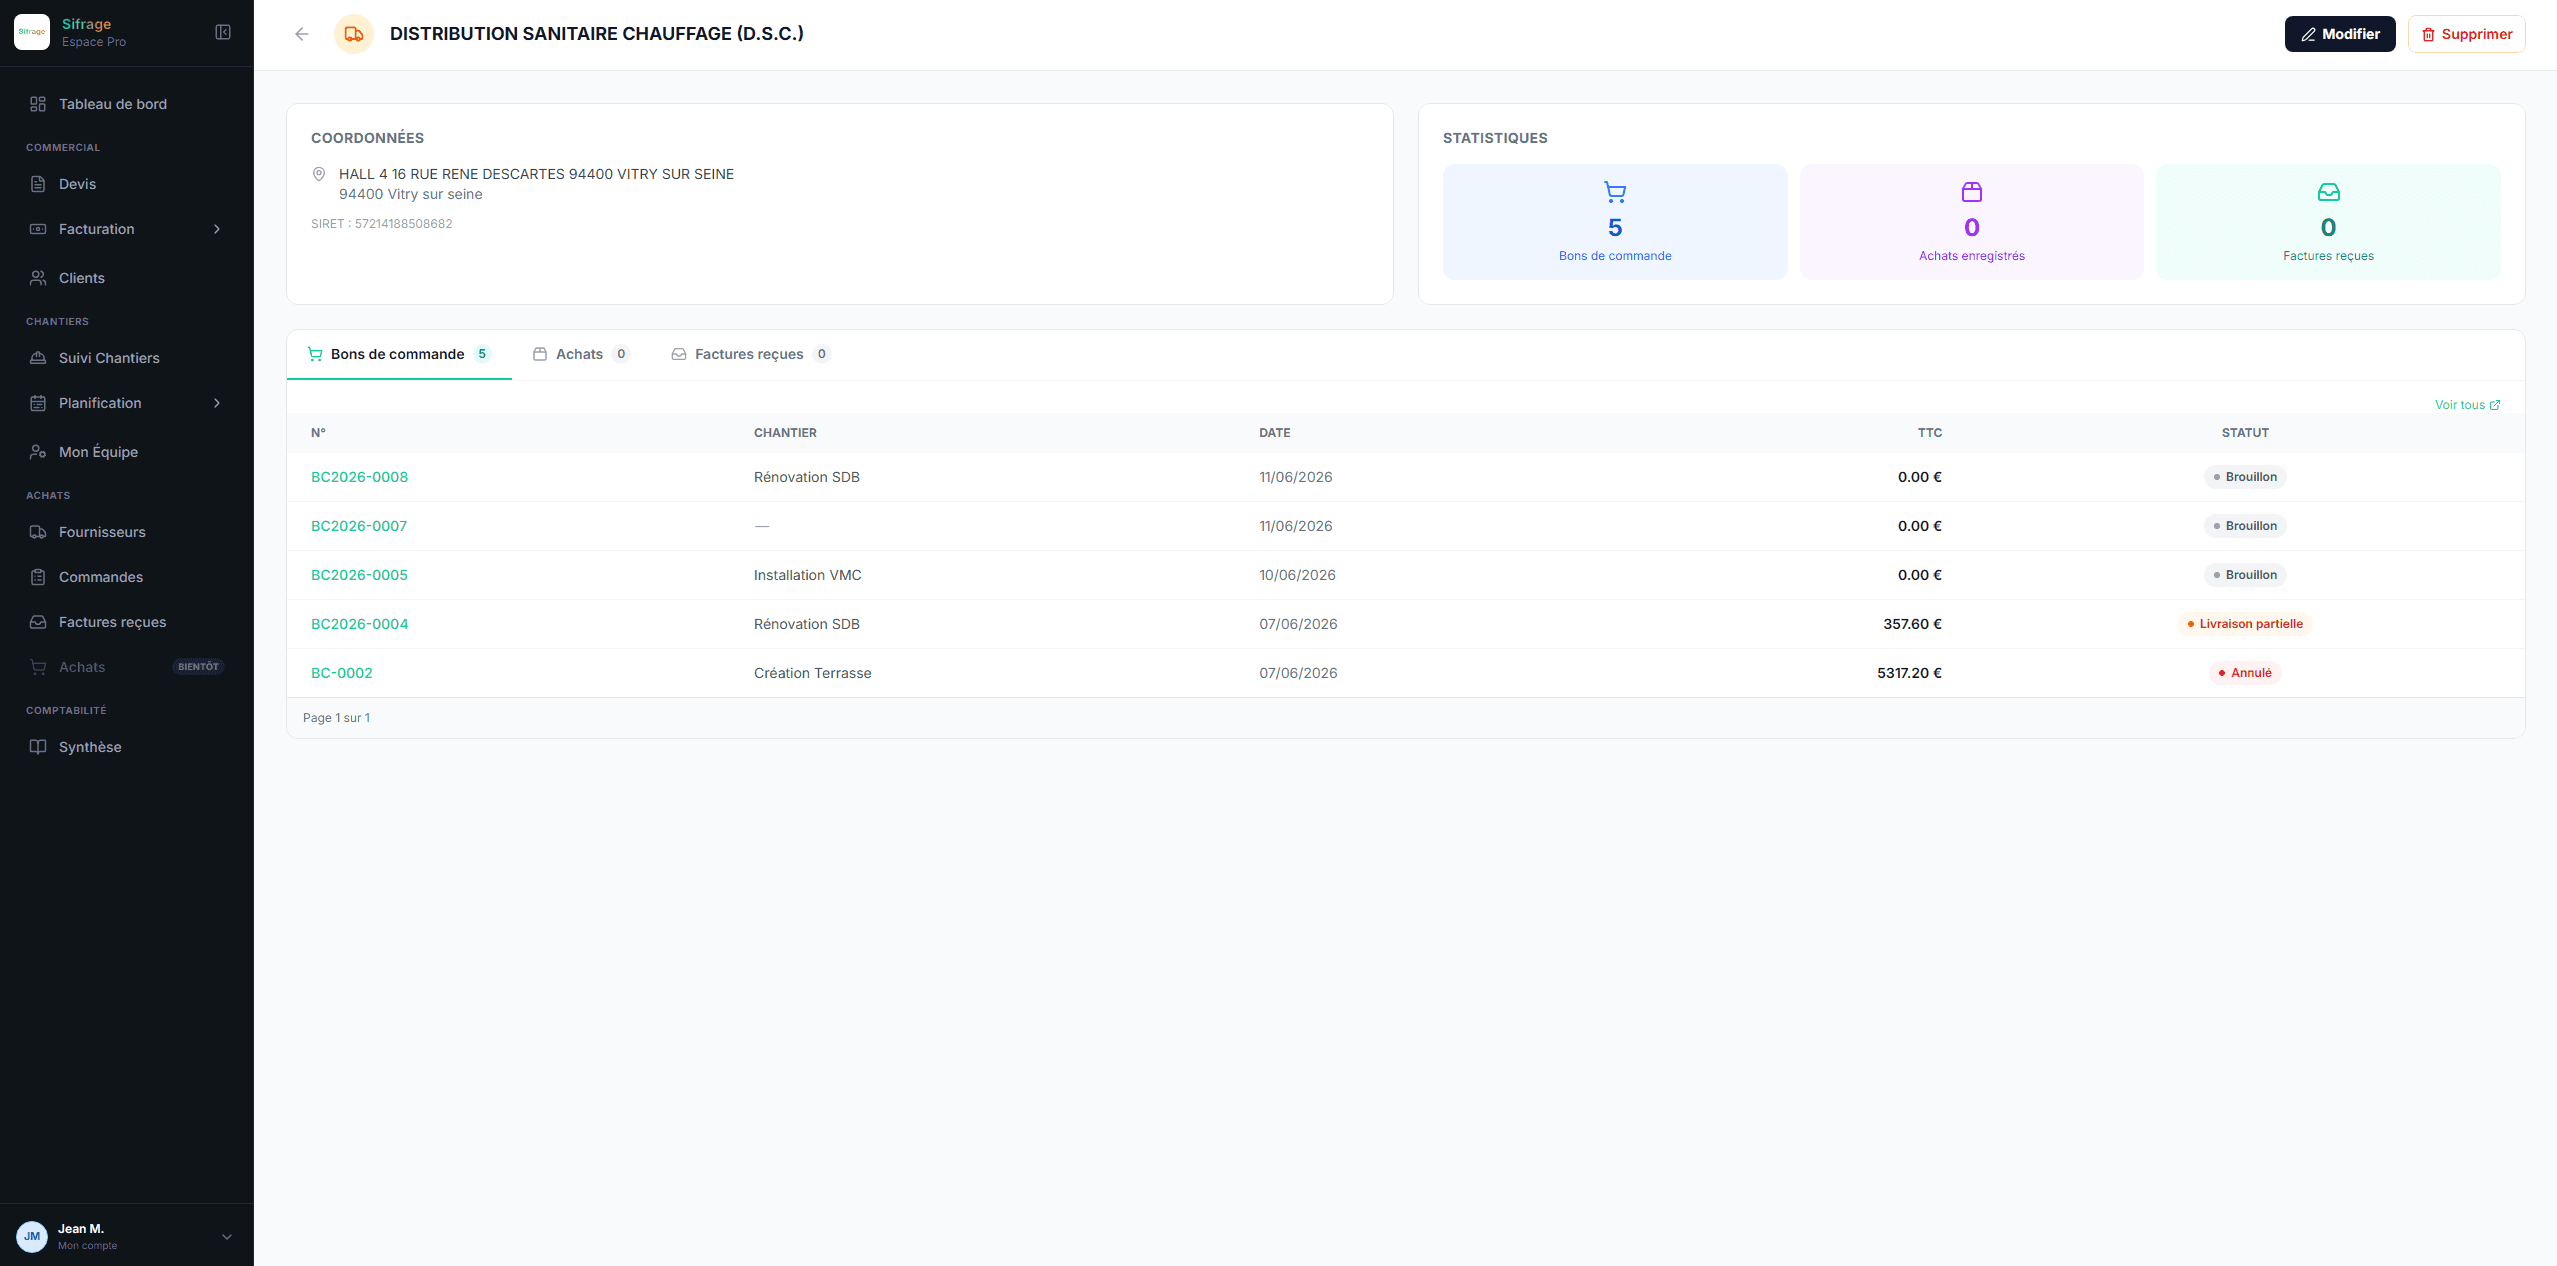
Task: Open the Clients menu item
Action: 126,278
